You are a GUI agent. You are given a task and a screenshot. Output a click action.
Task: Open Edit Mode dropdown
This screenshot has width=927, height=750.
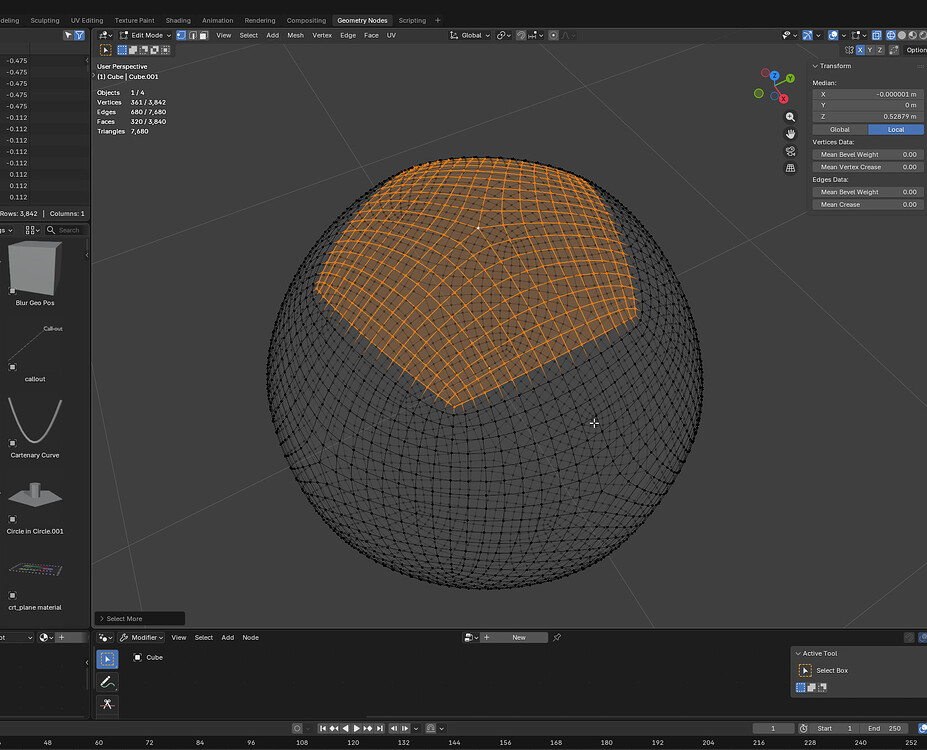pyautogui.click(x=145, y=35)
